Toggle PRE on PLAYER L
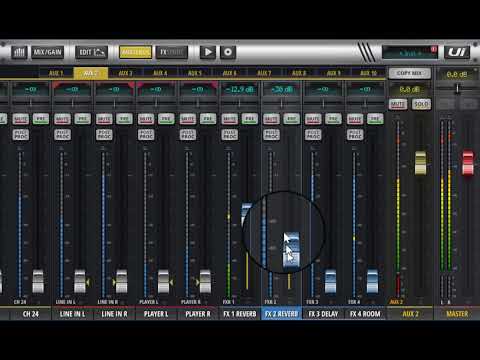The height and width of the screenshot is (360, 480). coord(166,119)
